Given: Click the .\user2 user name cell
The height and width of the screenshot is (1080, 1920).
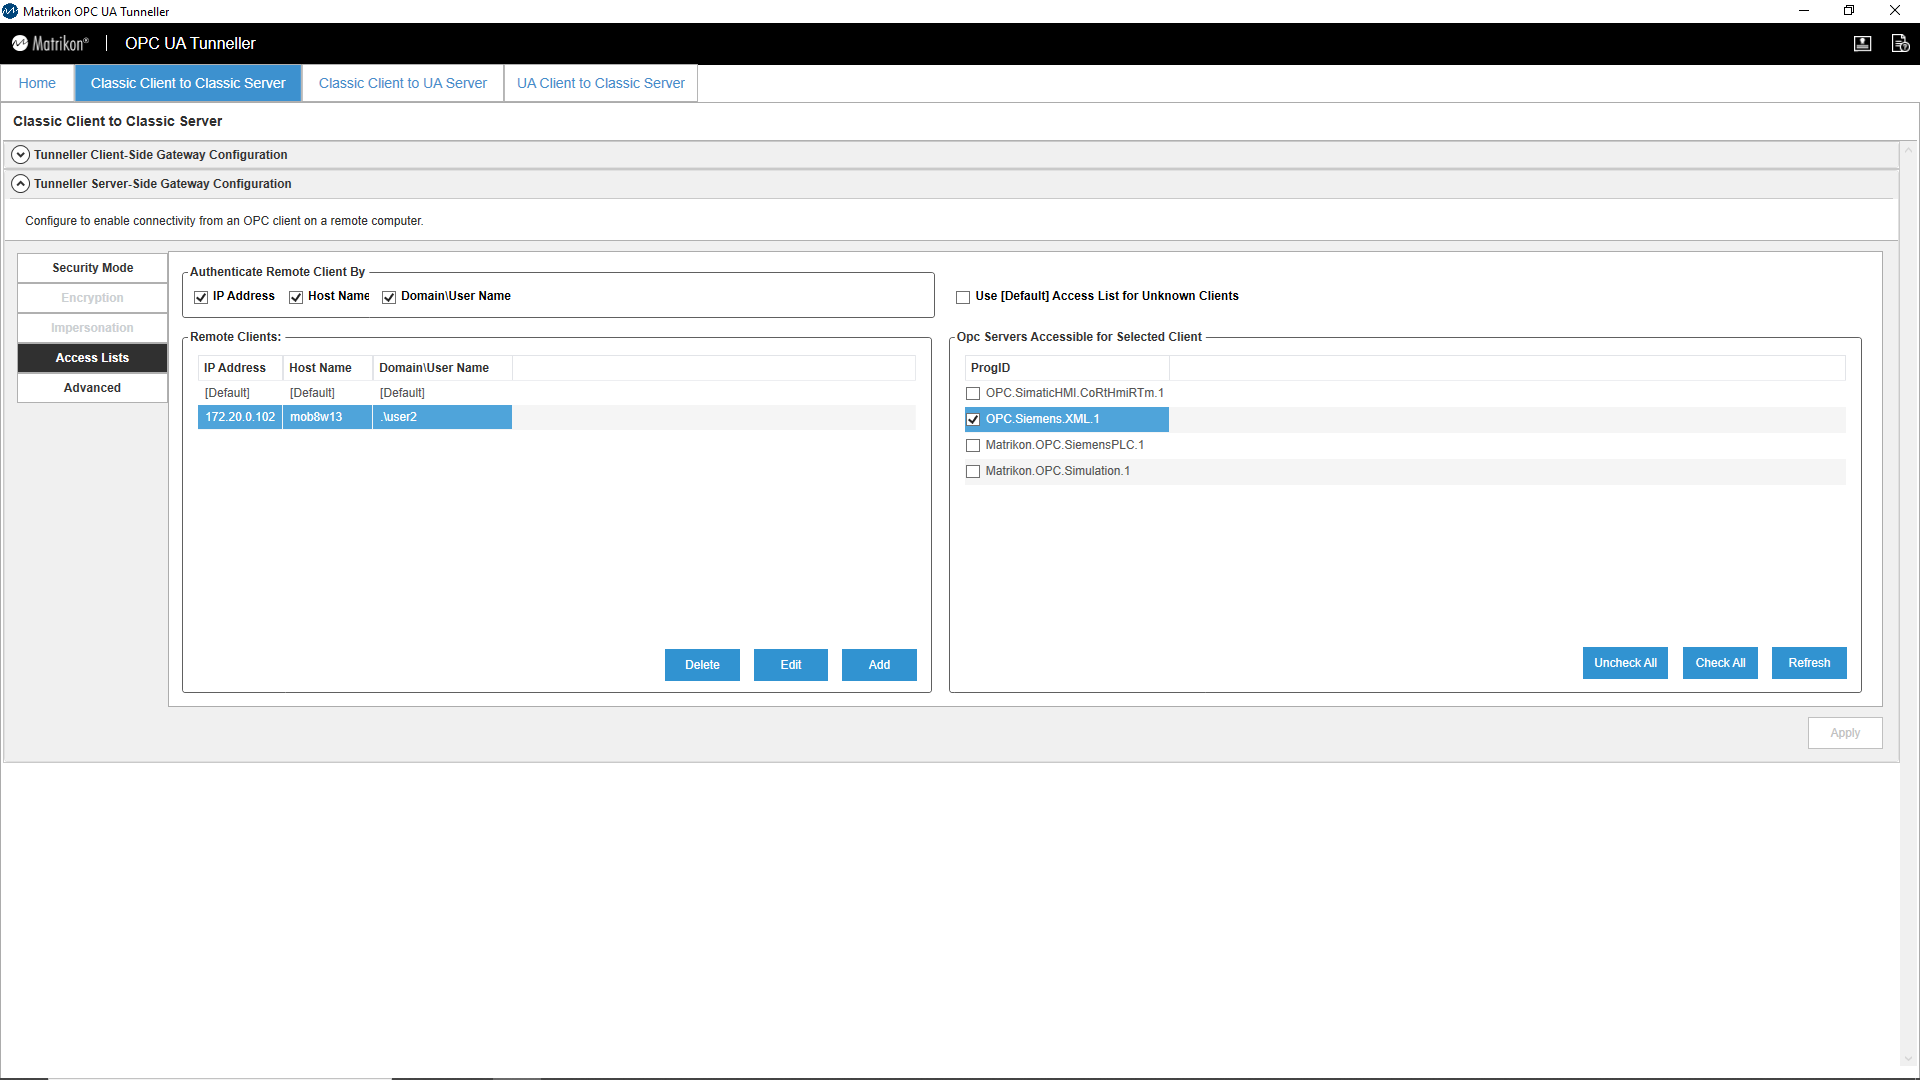Looking at the screenshot, I should (x=443, y=417).
